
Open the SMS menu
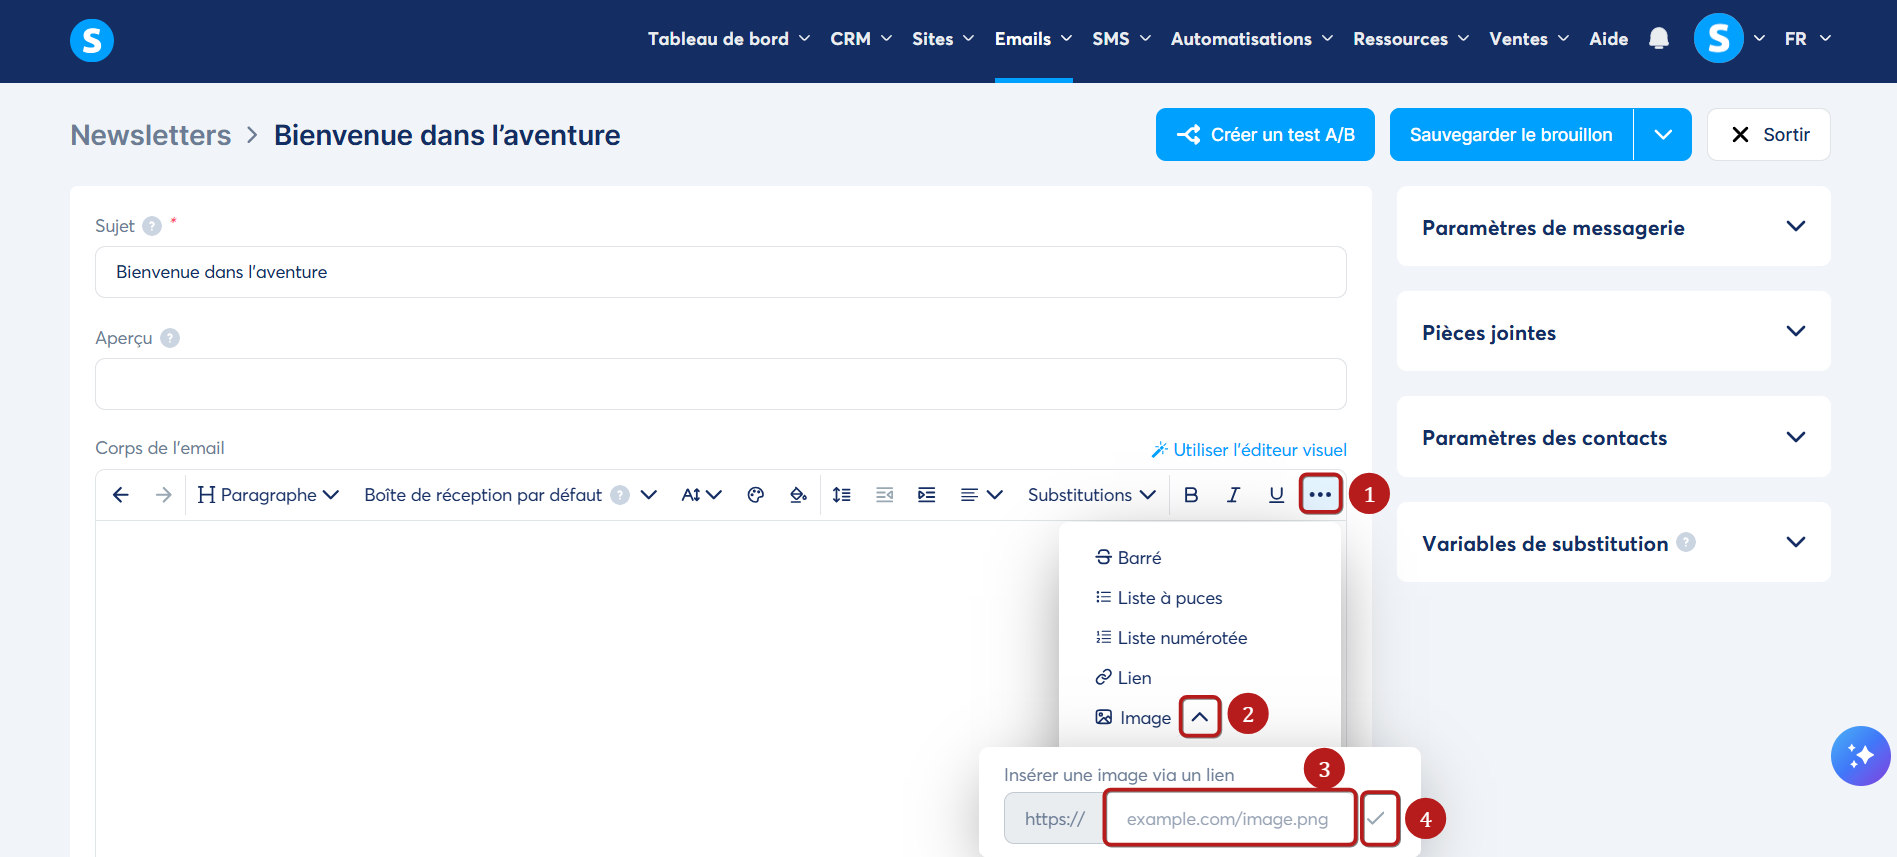pos(1121,39)
